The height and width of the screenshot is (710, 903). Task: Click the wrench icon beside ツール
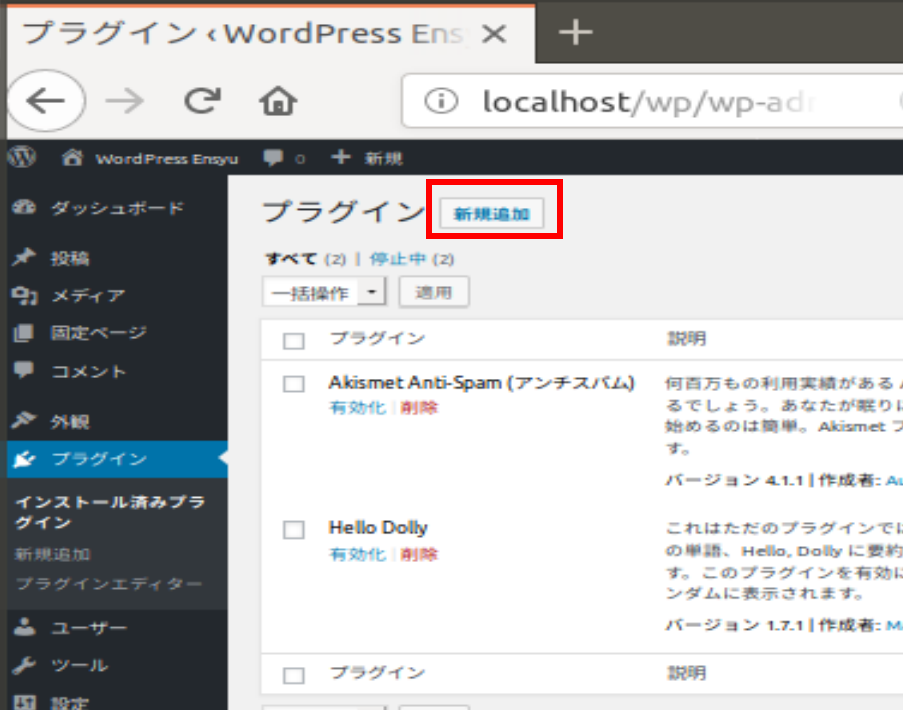[x=24, y=665]
